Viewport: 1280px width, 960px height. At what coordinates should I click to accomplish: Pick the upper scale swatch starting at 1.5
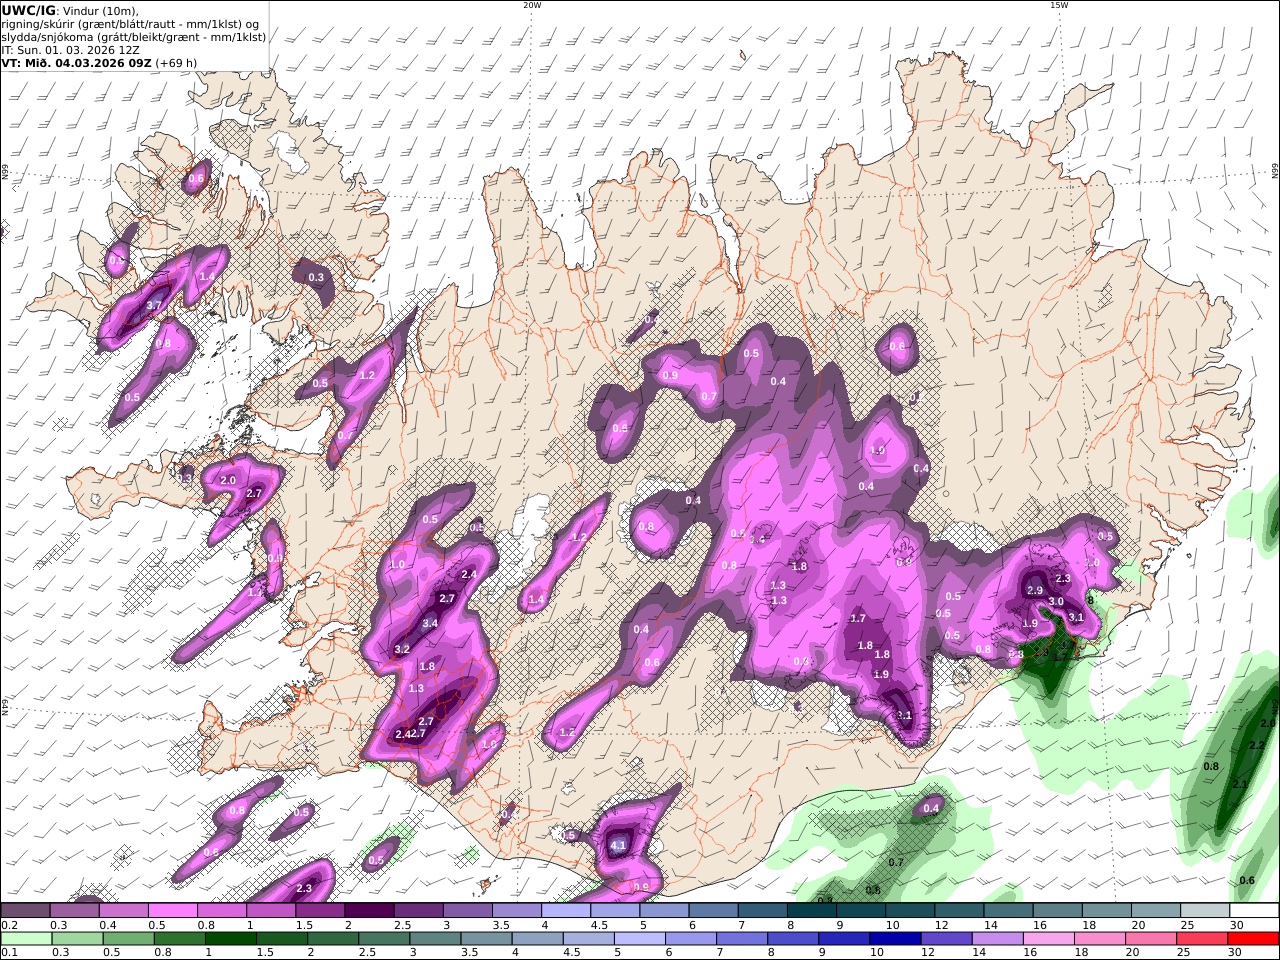pos(321,911)
